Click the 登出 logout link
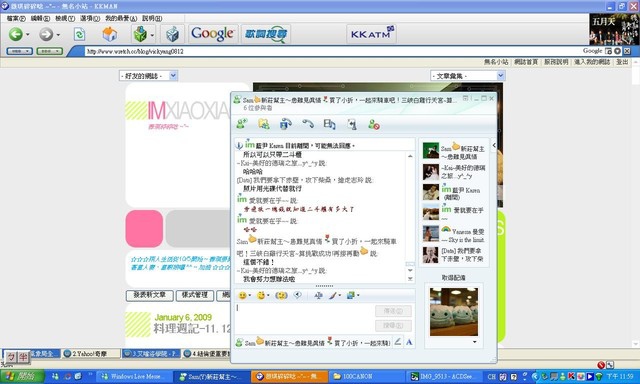Screen dimensions: 640x384 coord(622,62)
